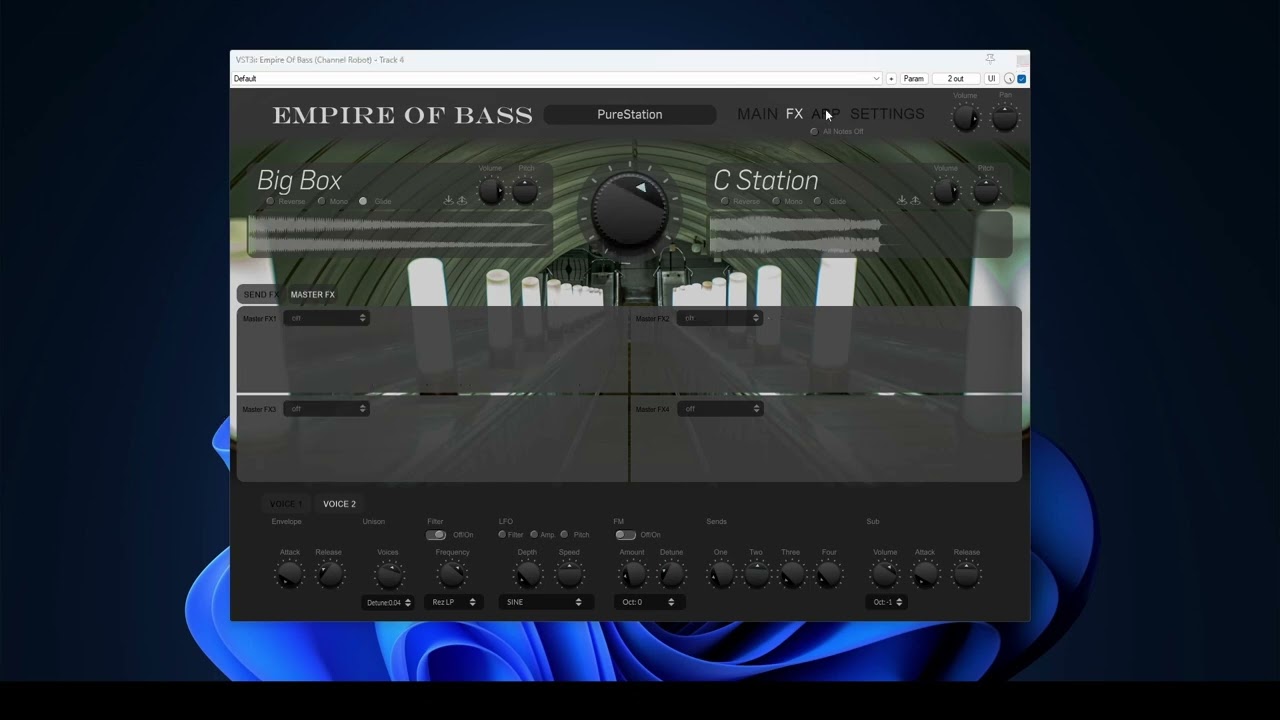Click the All Notes Off indicator

(814, 132)
